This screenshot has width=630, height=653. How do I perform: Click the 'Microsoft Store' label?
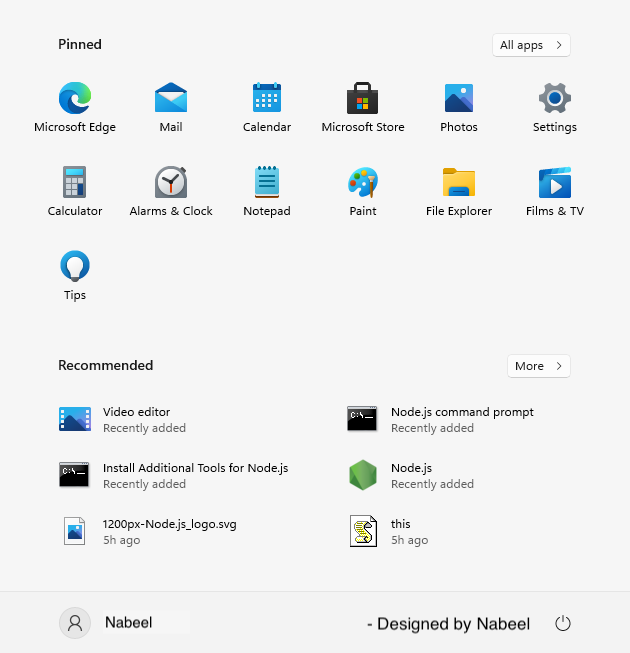tap(363, 127)
